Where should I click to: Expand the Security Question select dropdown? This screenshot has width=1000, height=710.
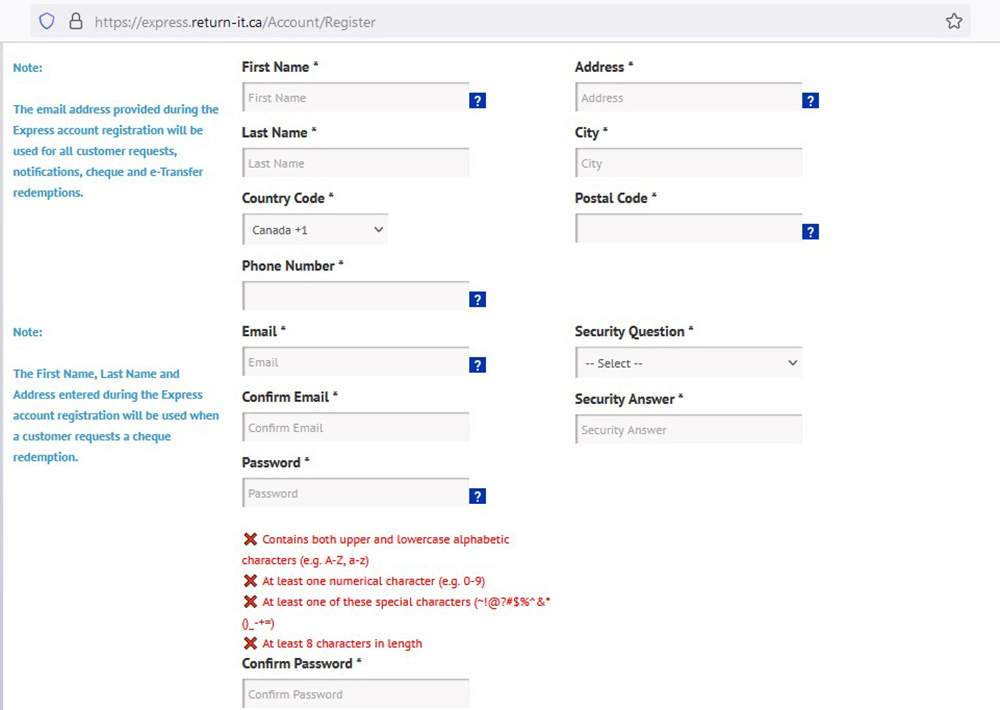[x=689, y=363]
